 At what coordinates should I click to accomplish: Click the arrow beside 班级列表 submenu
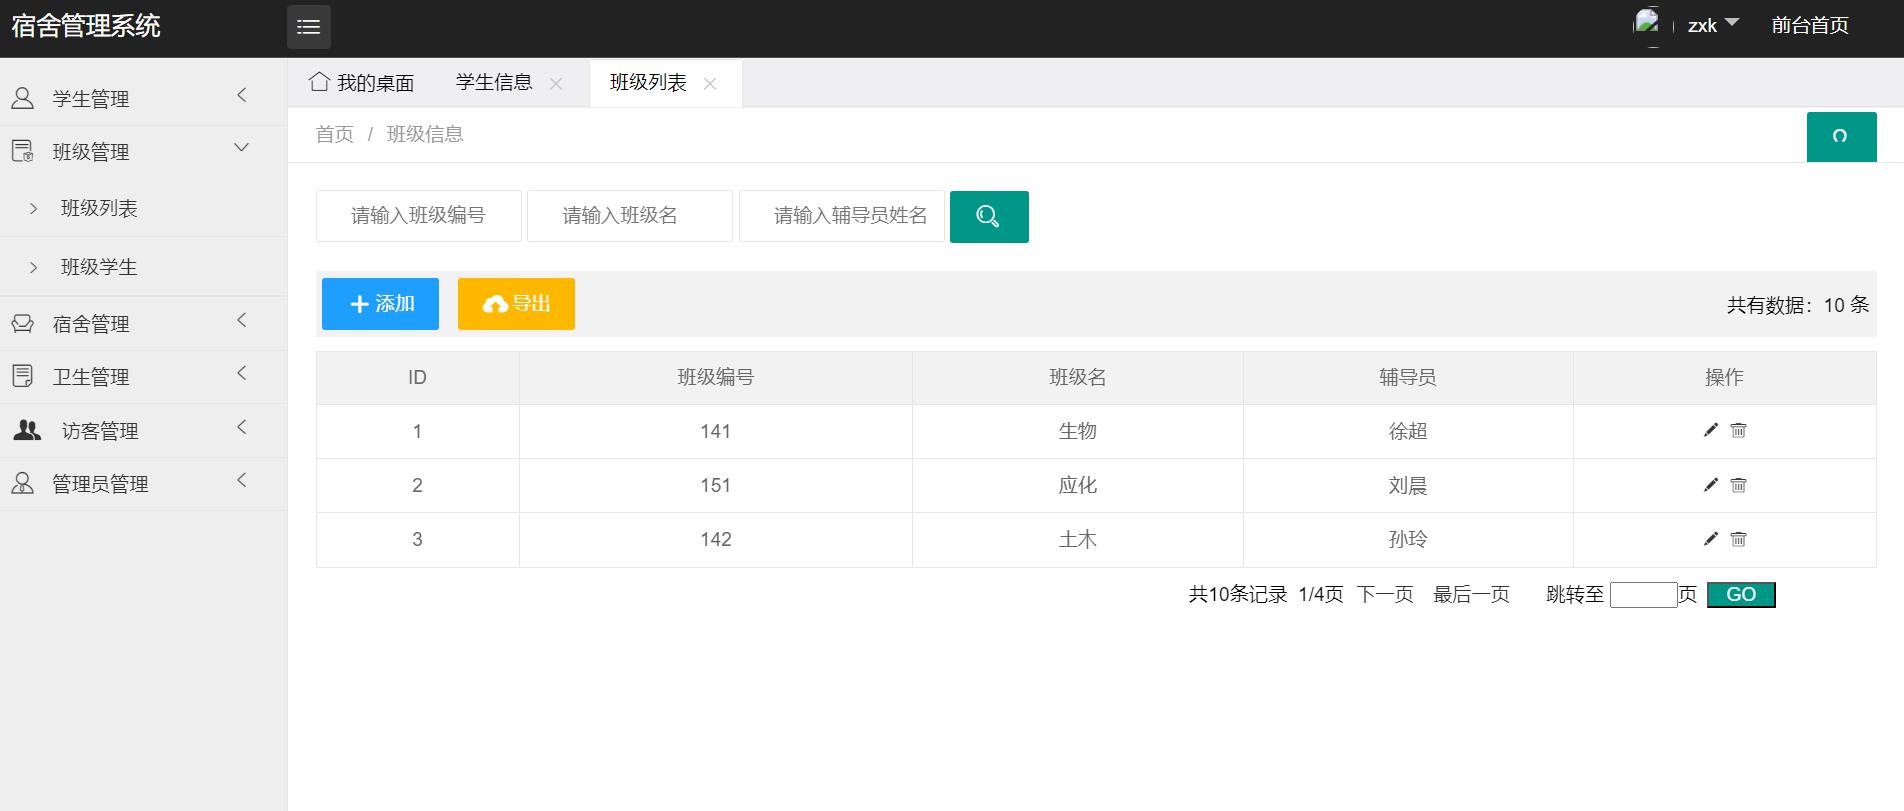pos(34,208)
